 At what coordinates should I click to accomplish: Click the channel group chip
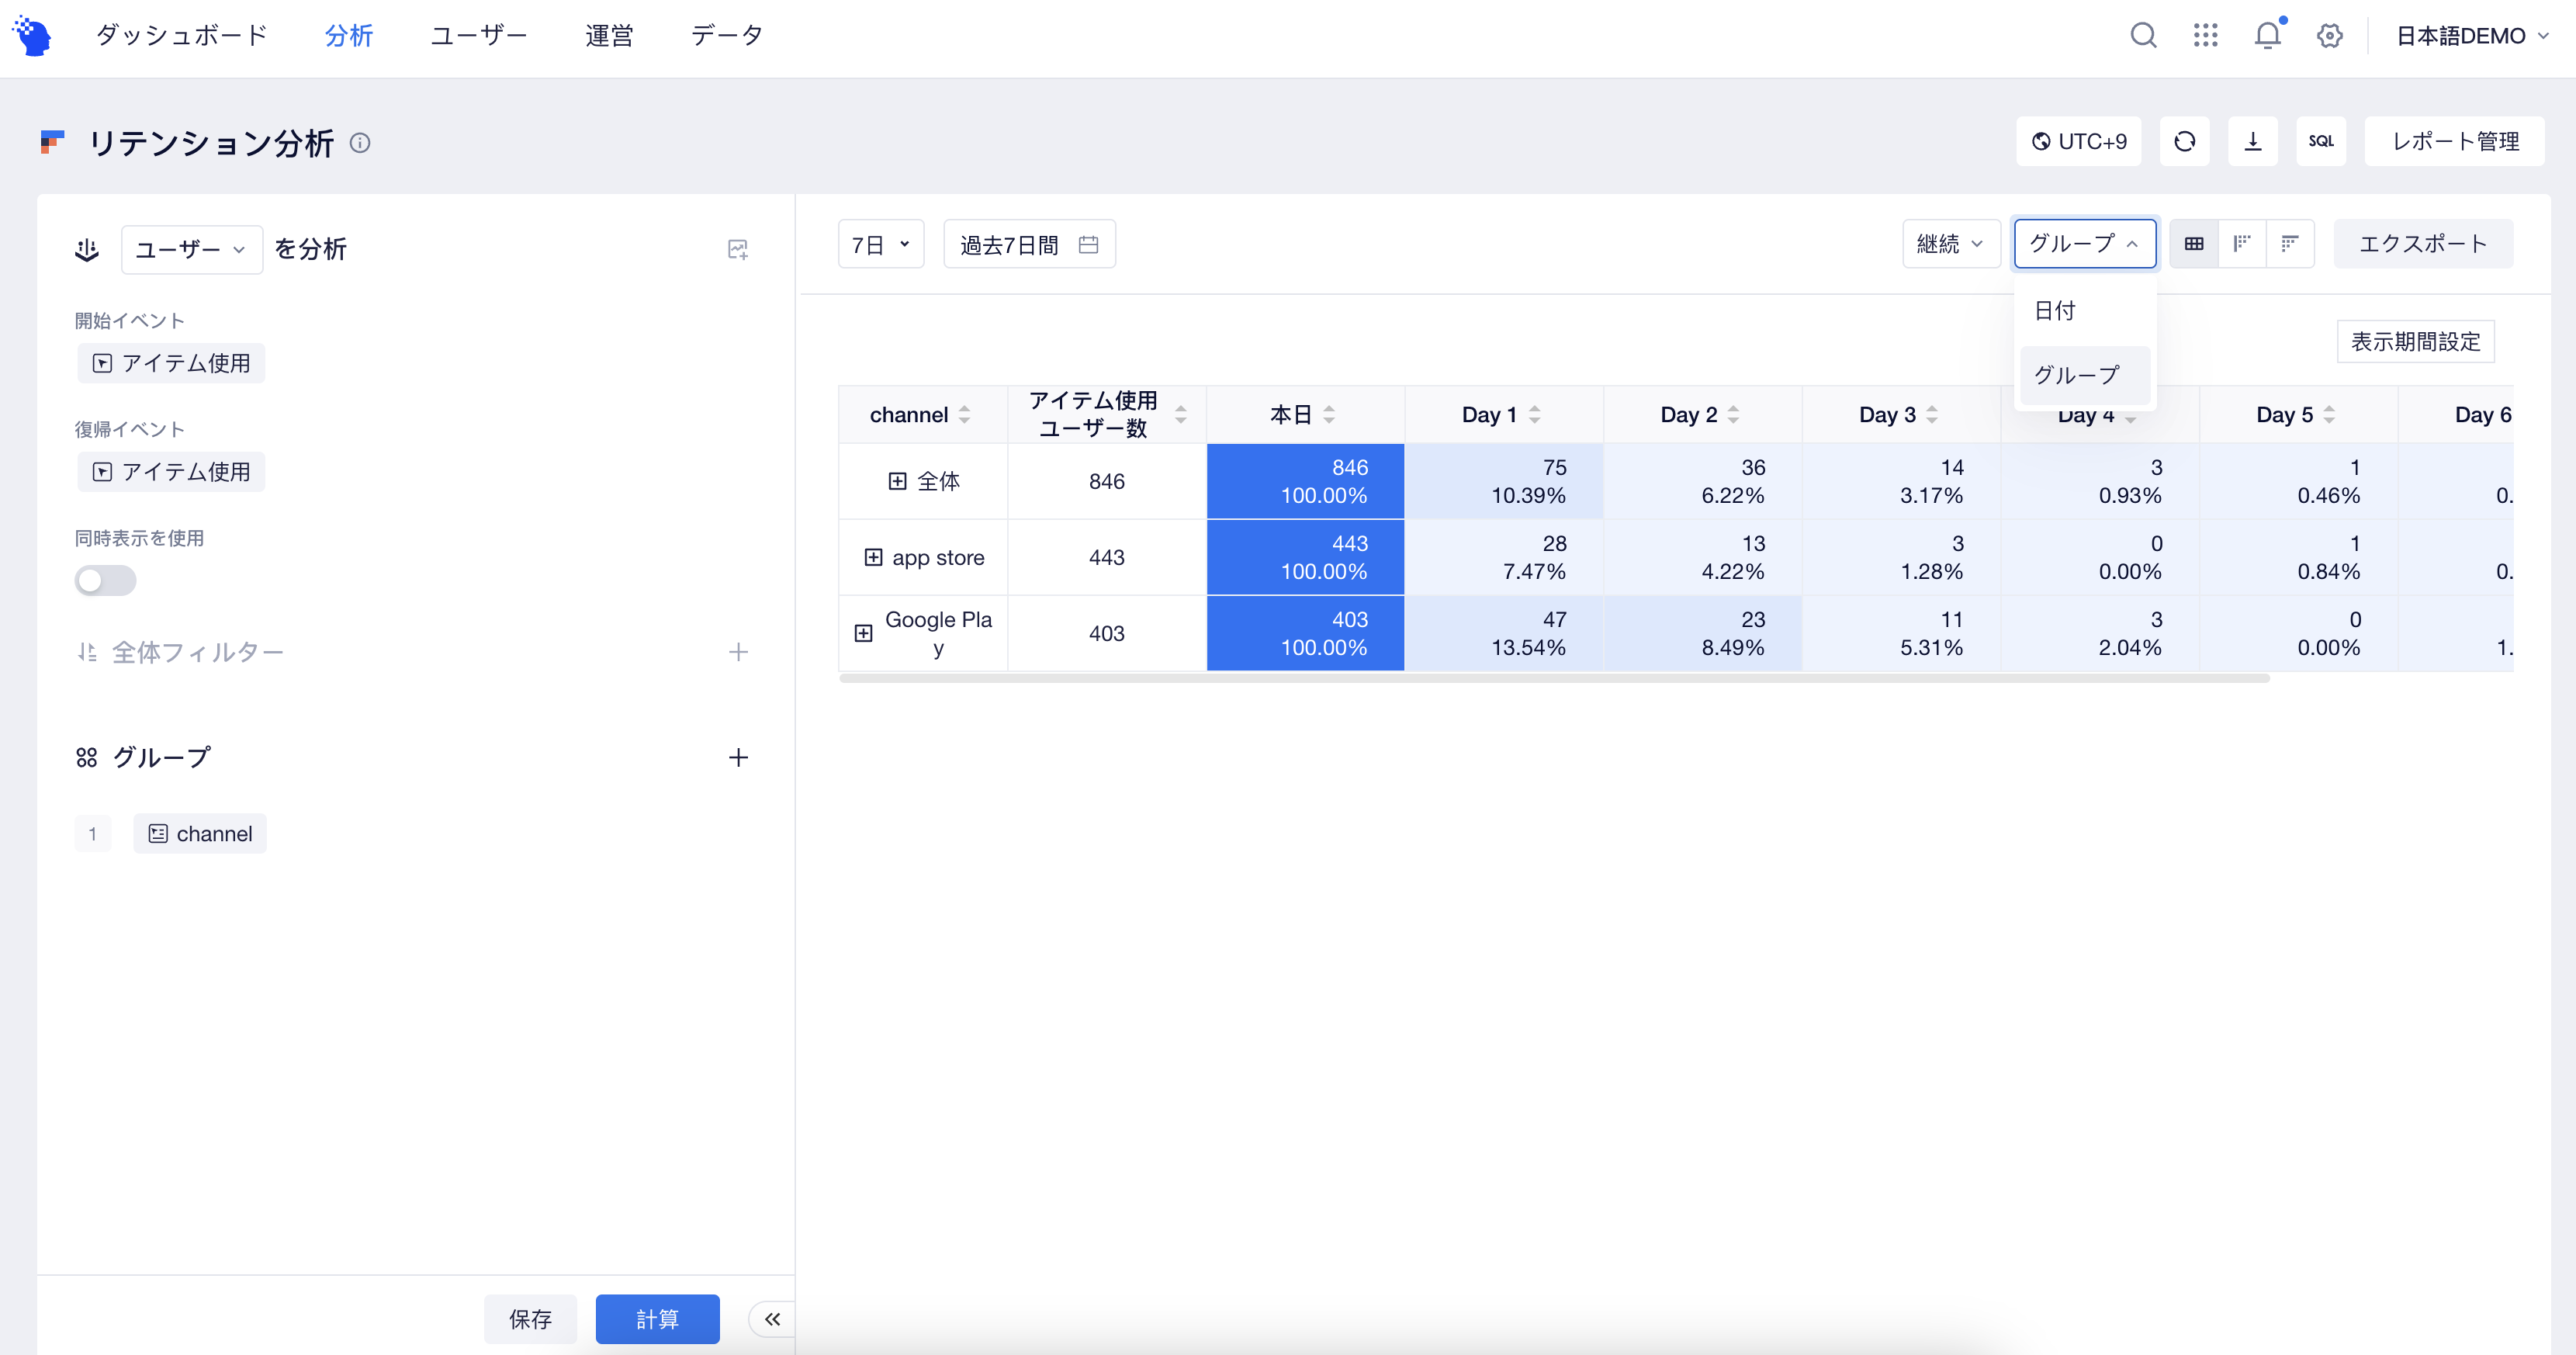tap(200, 834)
